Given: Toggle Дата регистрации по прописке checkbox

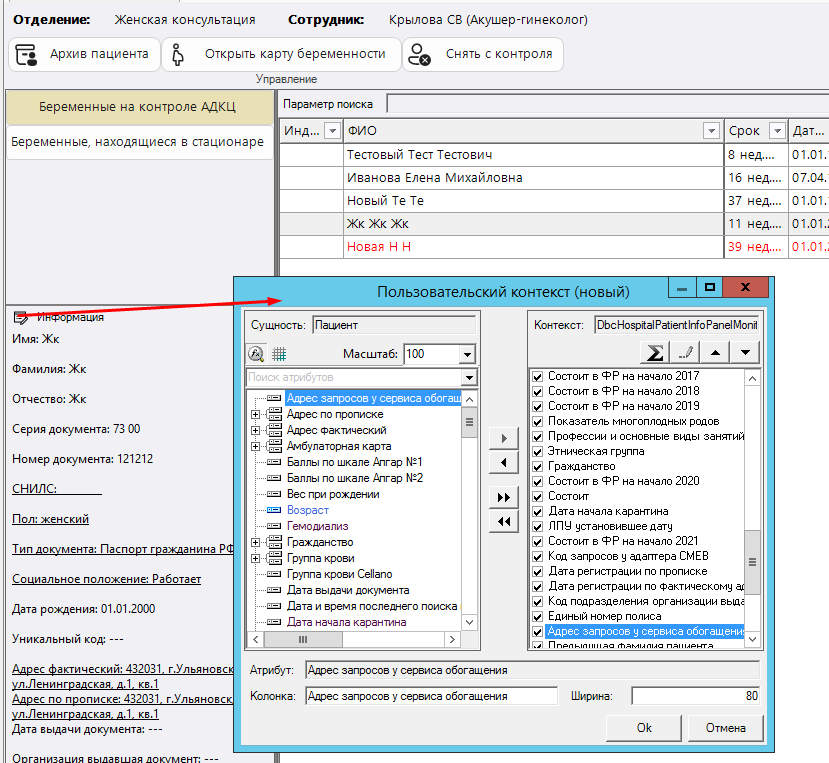Looking at the screenshot, I should (x=538, y=572).
